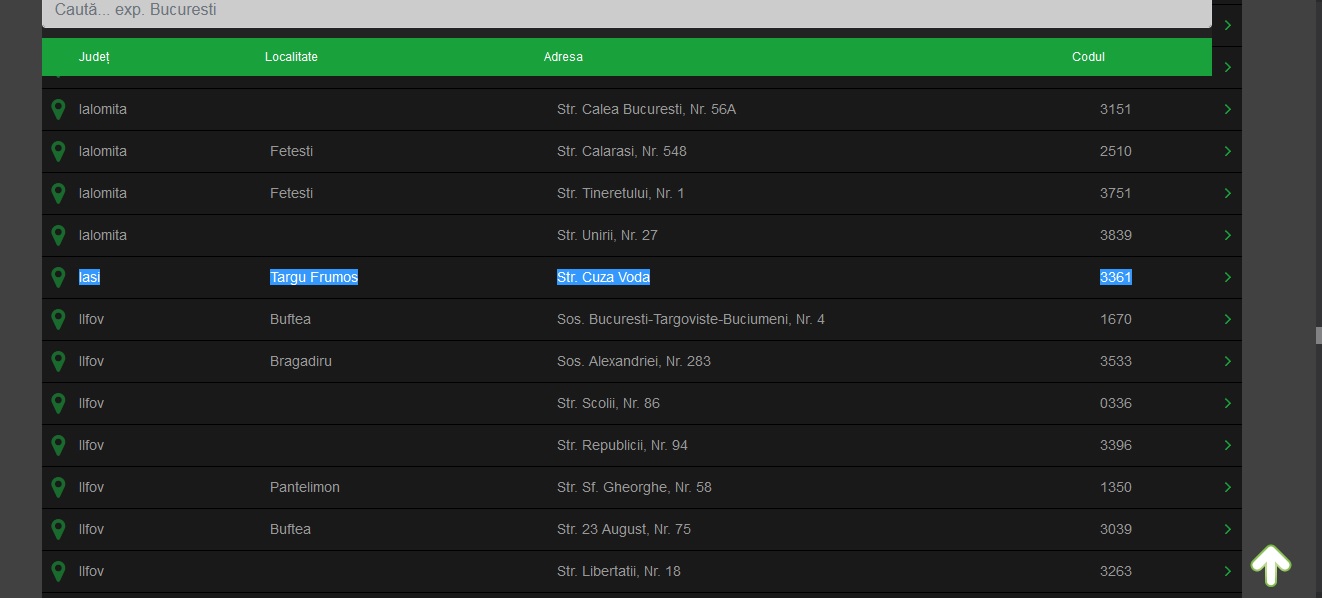Click the map pin for Str. 23 August row
This screenshot has height=601, width=1322.
point(58,529)
